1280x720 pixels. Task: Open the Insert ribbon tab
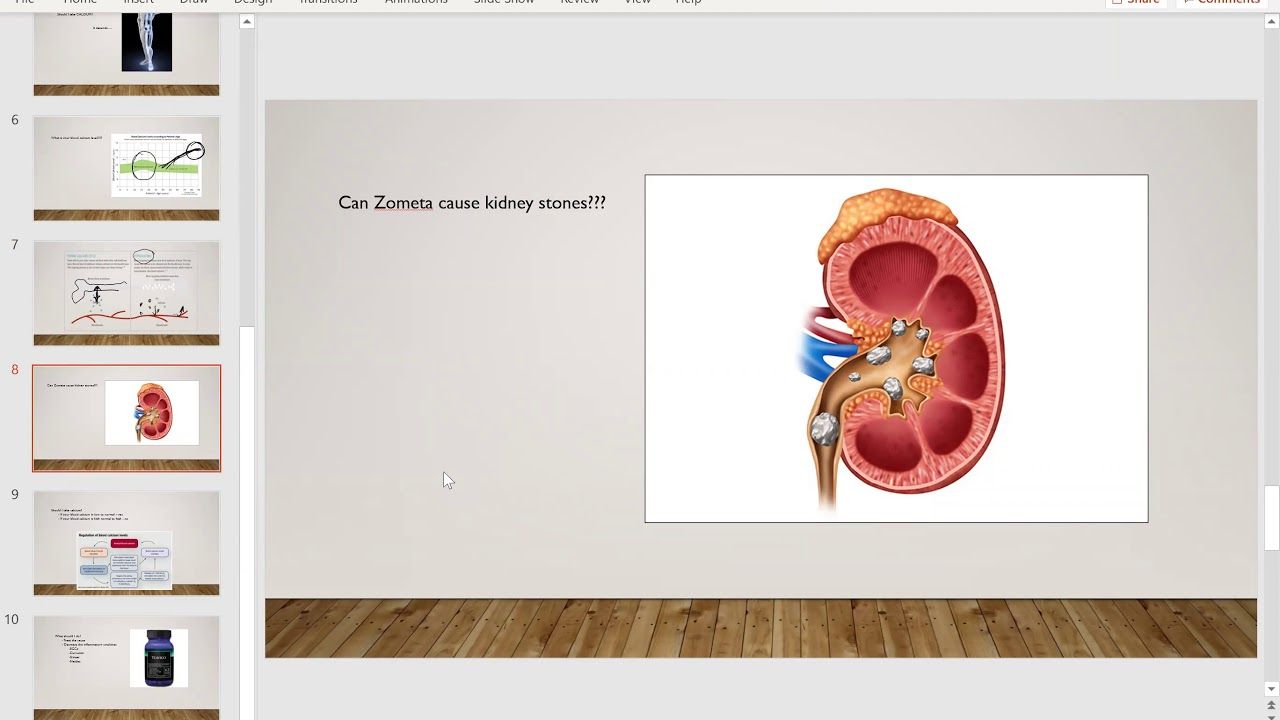coord(138,2)
